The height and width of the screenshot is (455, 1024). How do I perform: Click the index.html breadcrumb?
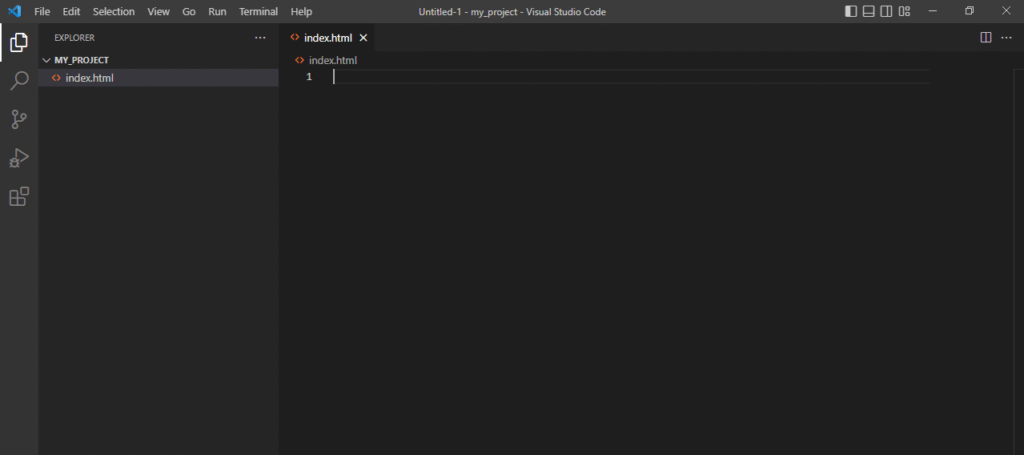332,60
